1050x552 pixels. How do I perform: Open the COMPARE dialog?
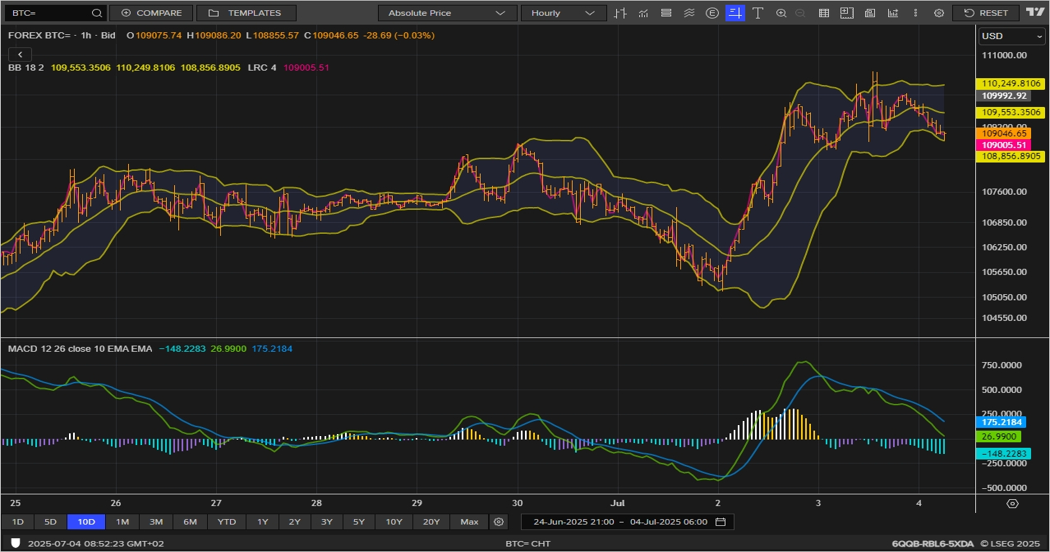(151, 13)
